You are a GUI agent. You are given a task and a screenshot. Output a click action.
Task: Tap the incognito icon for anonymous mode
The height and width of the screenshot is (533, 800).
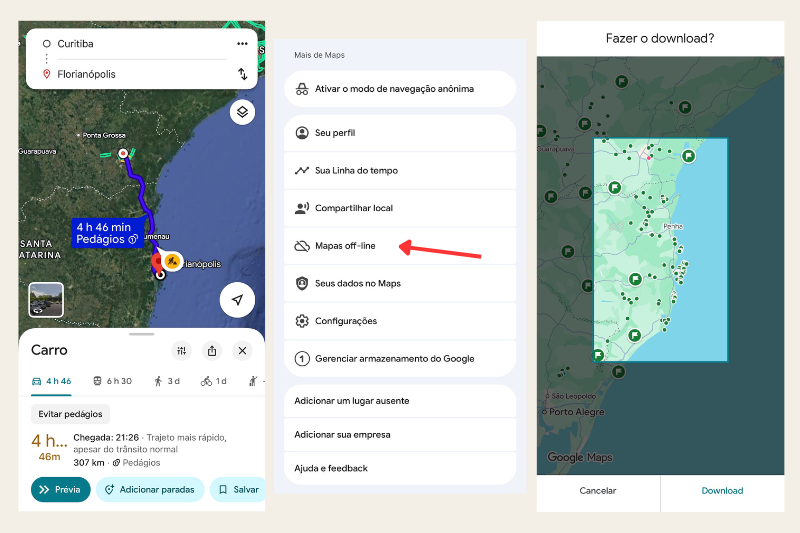point(302,89)
